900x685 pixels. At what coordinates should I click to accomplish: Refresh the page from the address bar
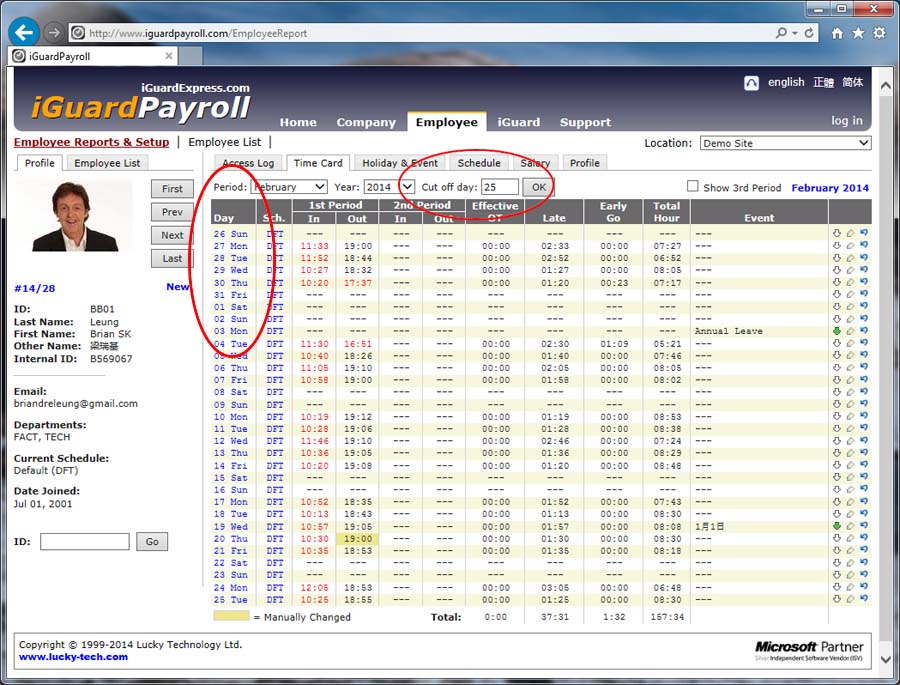pyautogui.click(x=809, y=33)
